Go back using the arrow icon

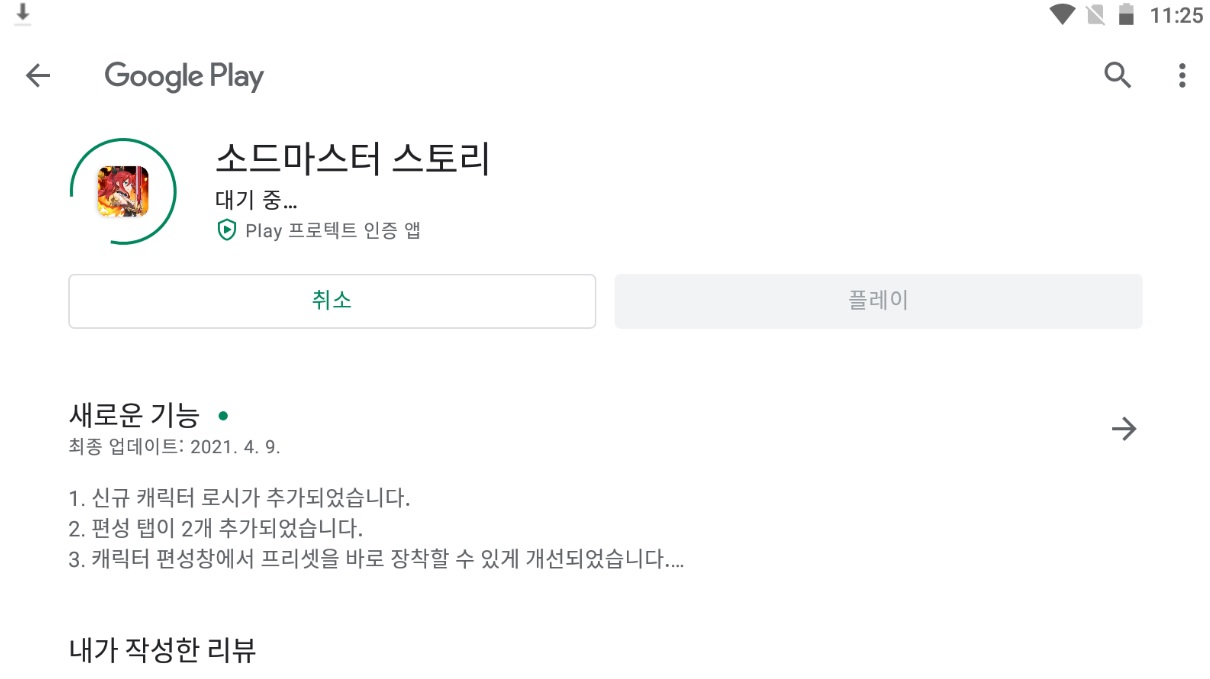38,76
